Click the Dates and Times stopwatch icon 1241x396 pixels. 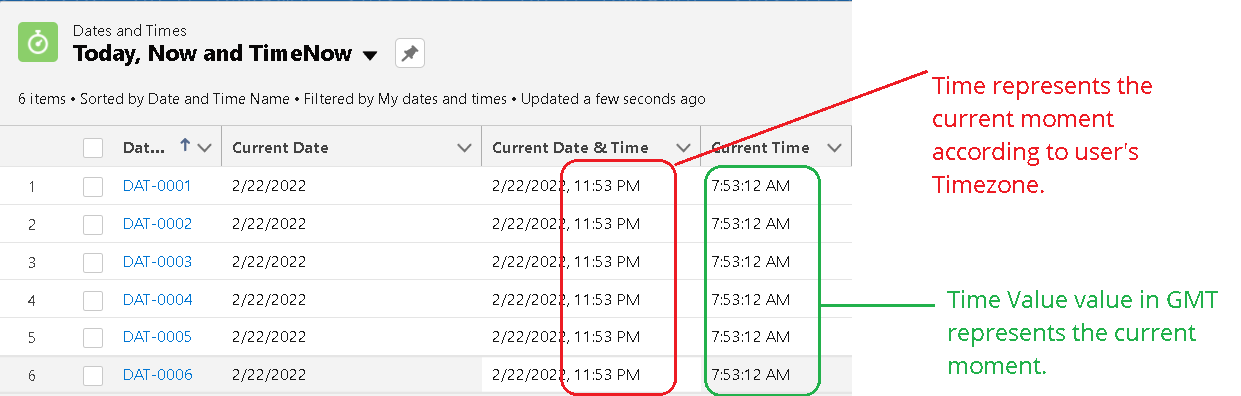[x=38, y=43]
